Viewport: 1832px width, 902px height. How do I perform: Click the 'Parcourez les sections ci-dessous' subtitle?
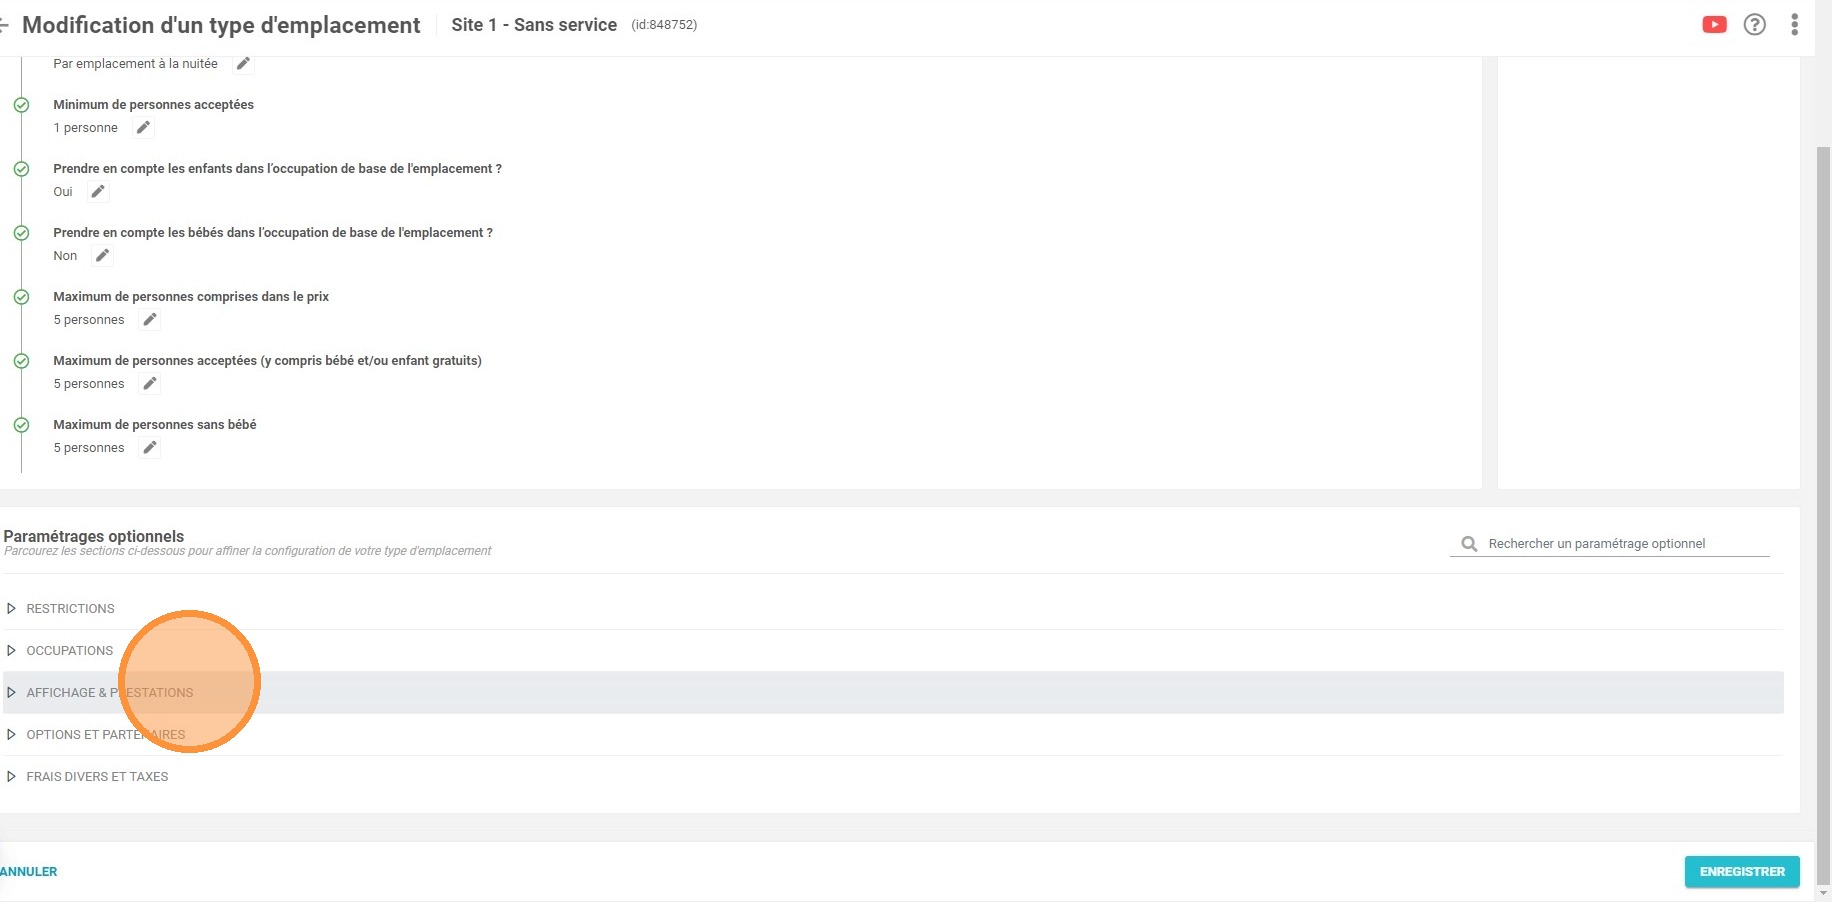pos(248,551)
